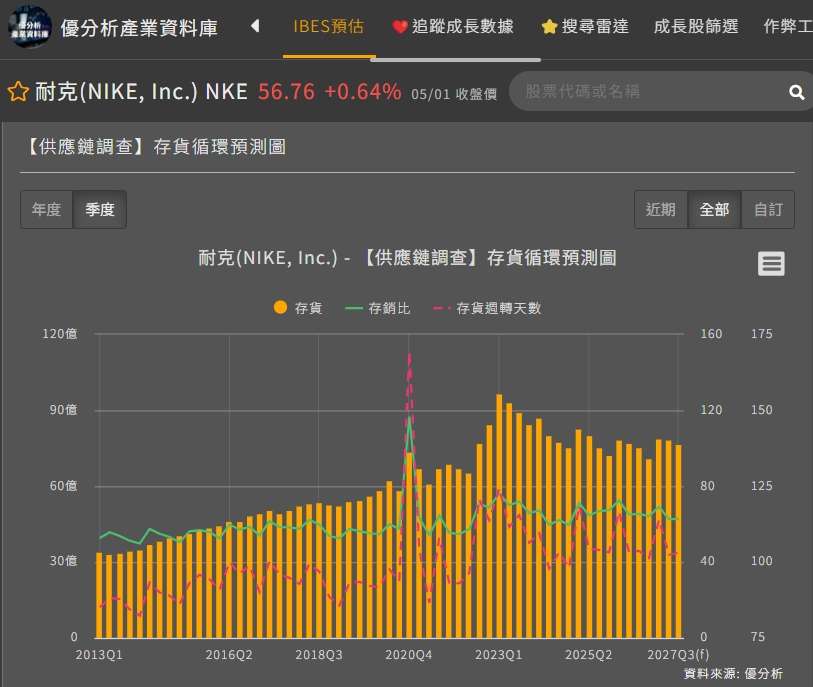Click the 100 right axis label
Screen dimensions: 813x687
(762, 561)
